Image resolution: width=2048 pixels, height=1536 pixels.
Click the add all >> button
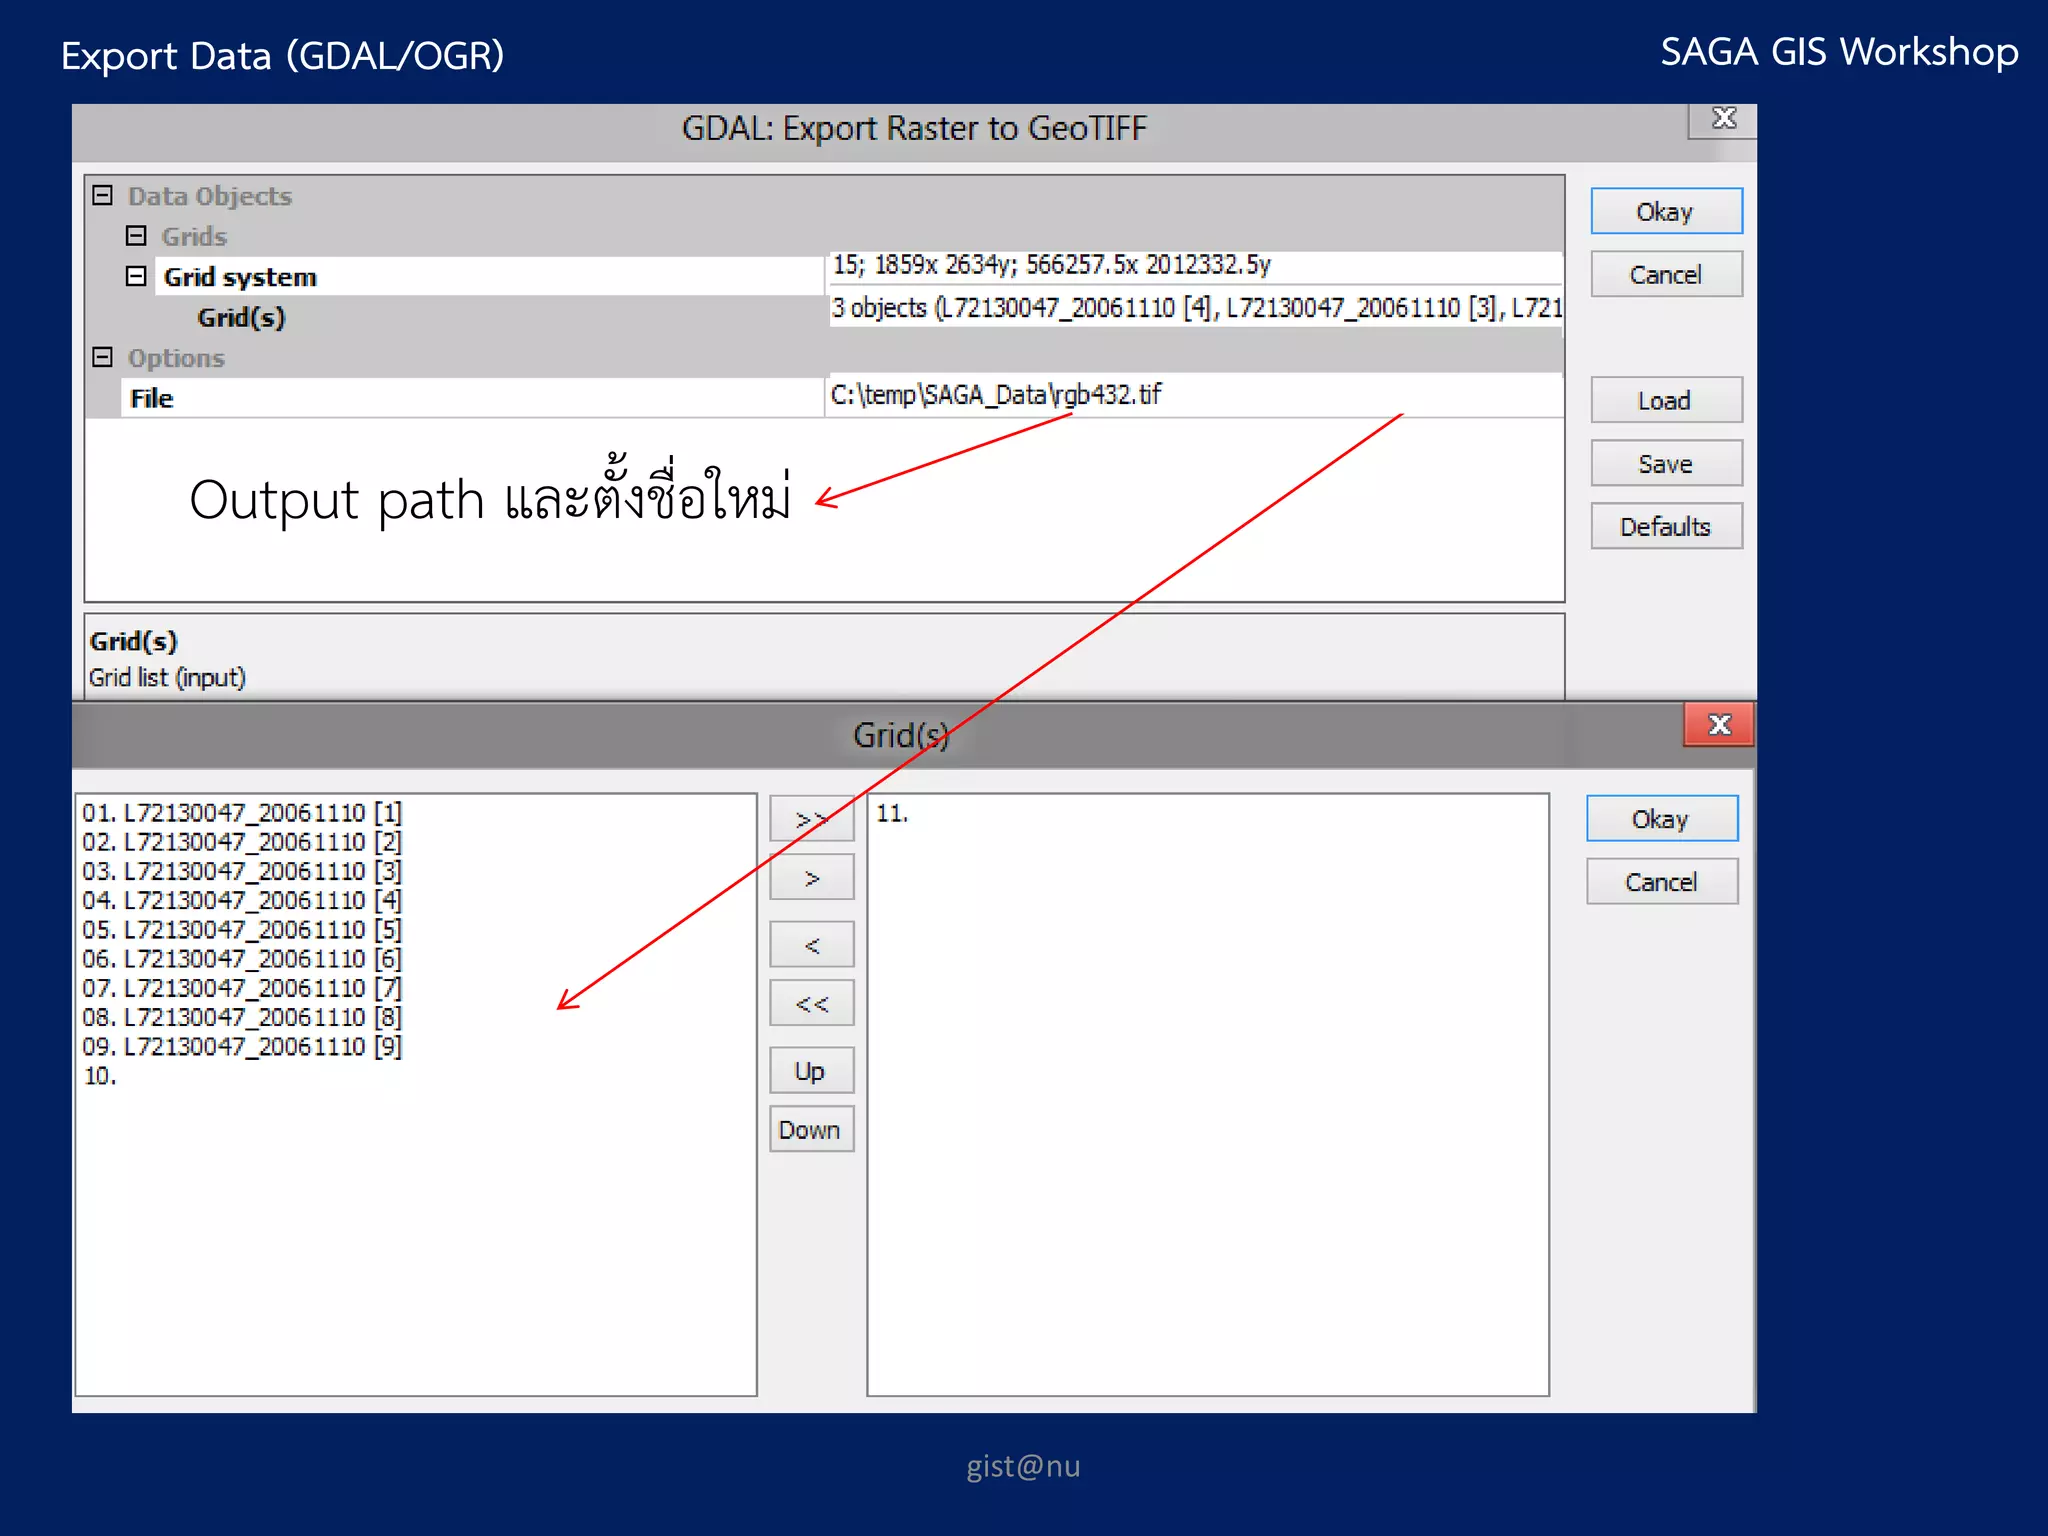point(812,819)
